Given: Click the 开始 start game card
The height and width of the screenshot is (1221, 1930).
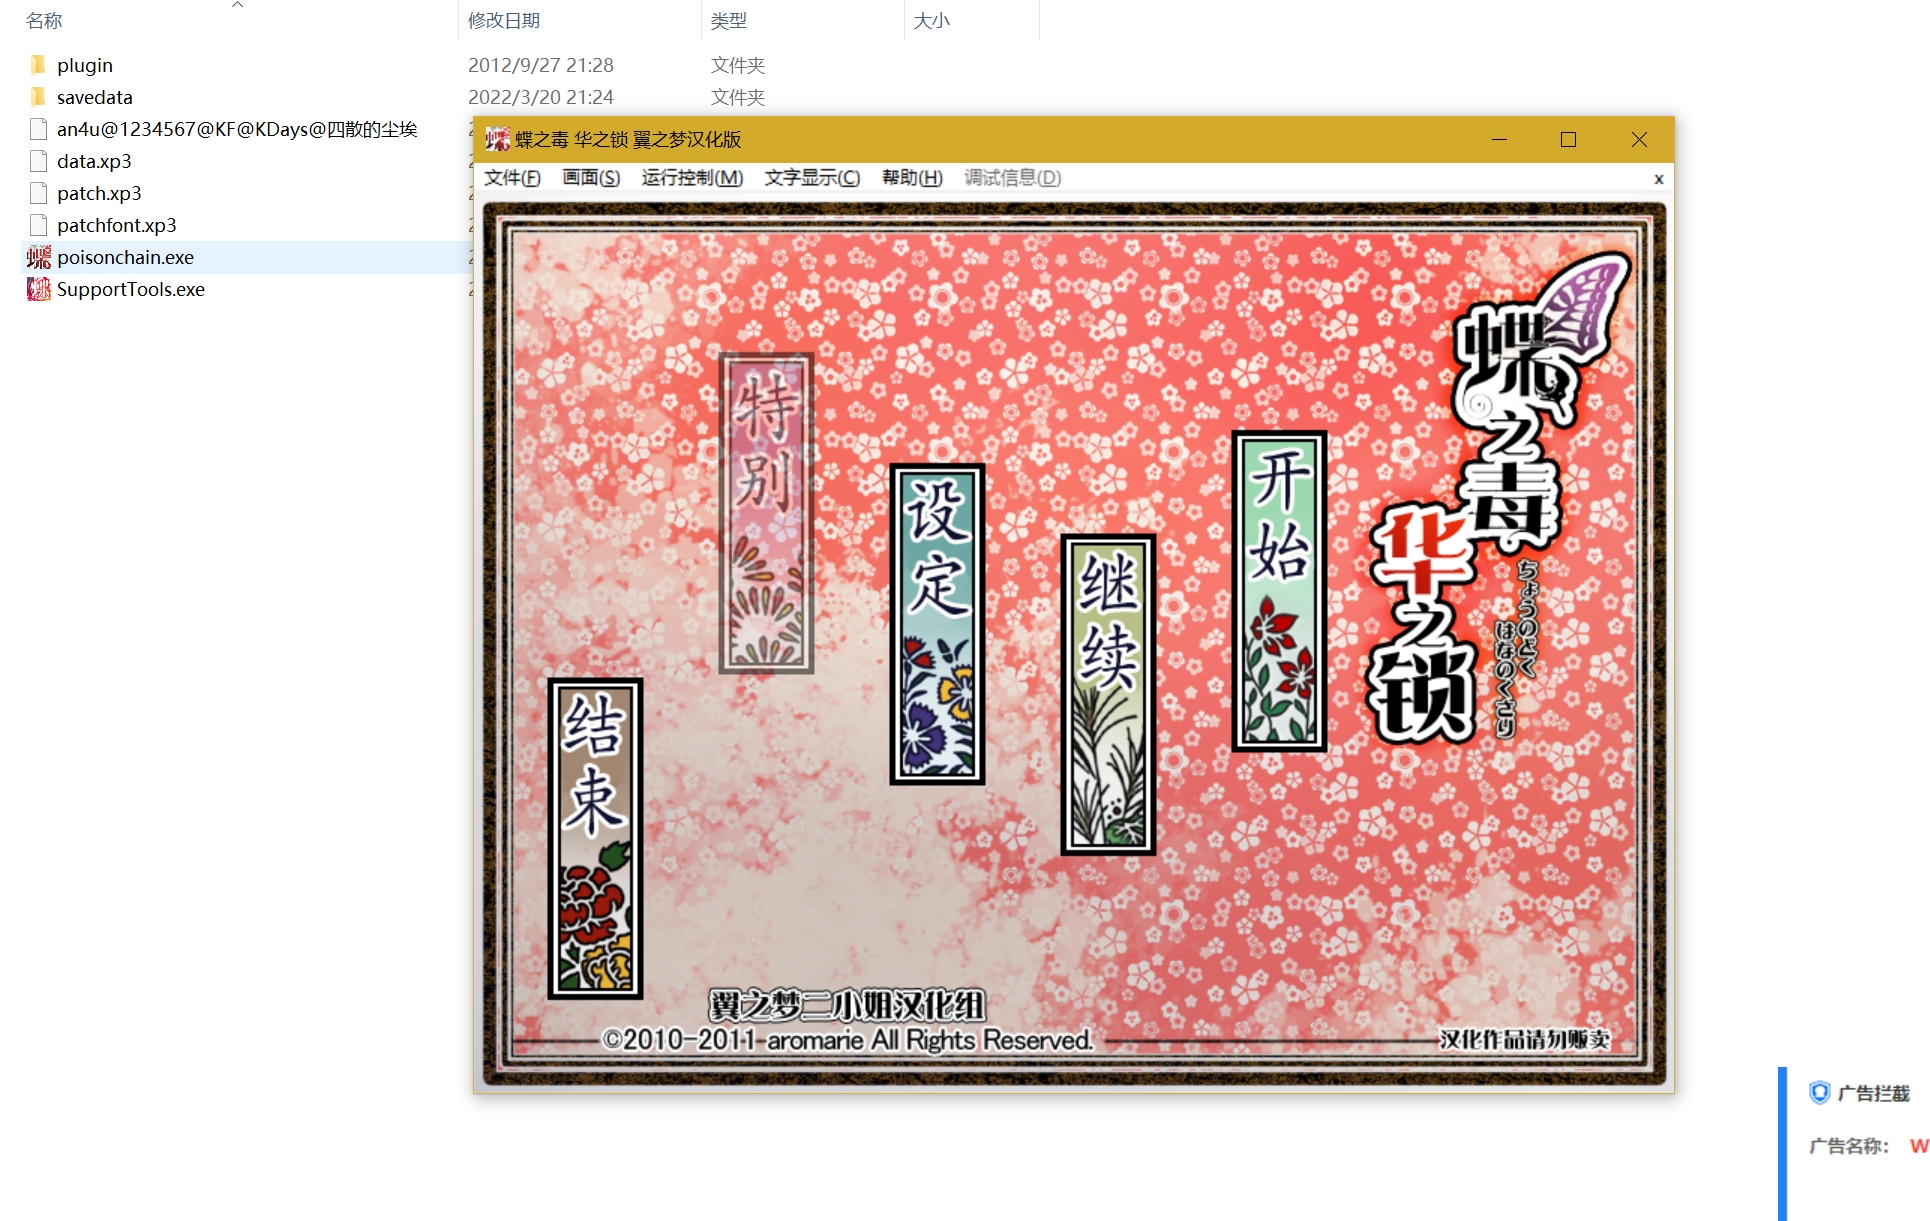Looking at the screenshot, I should tap(1279, 590).
